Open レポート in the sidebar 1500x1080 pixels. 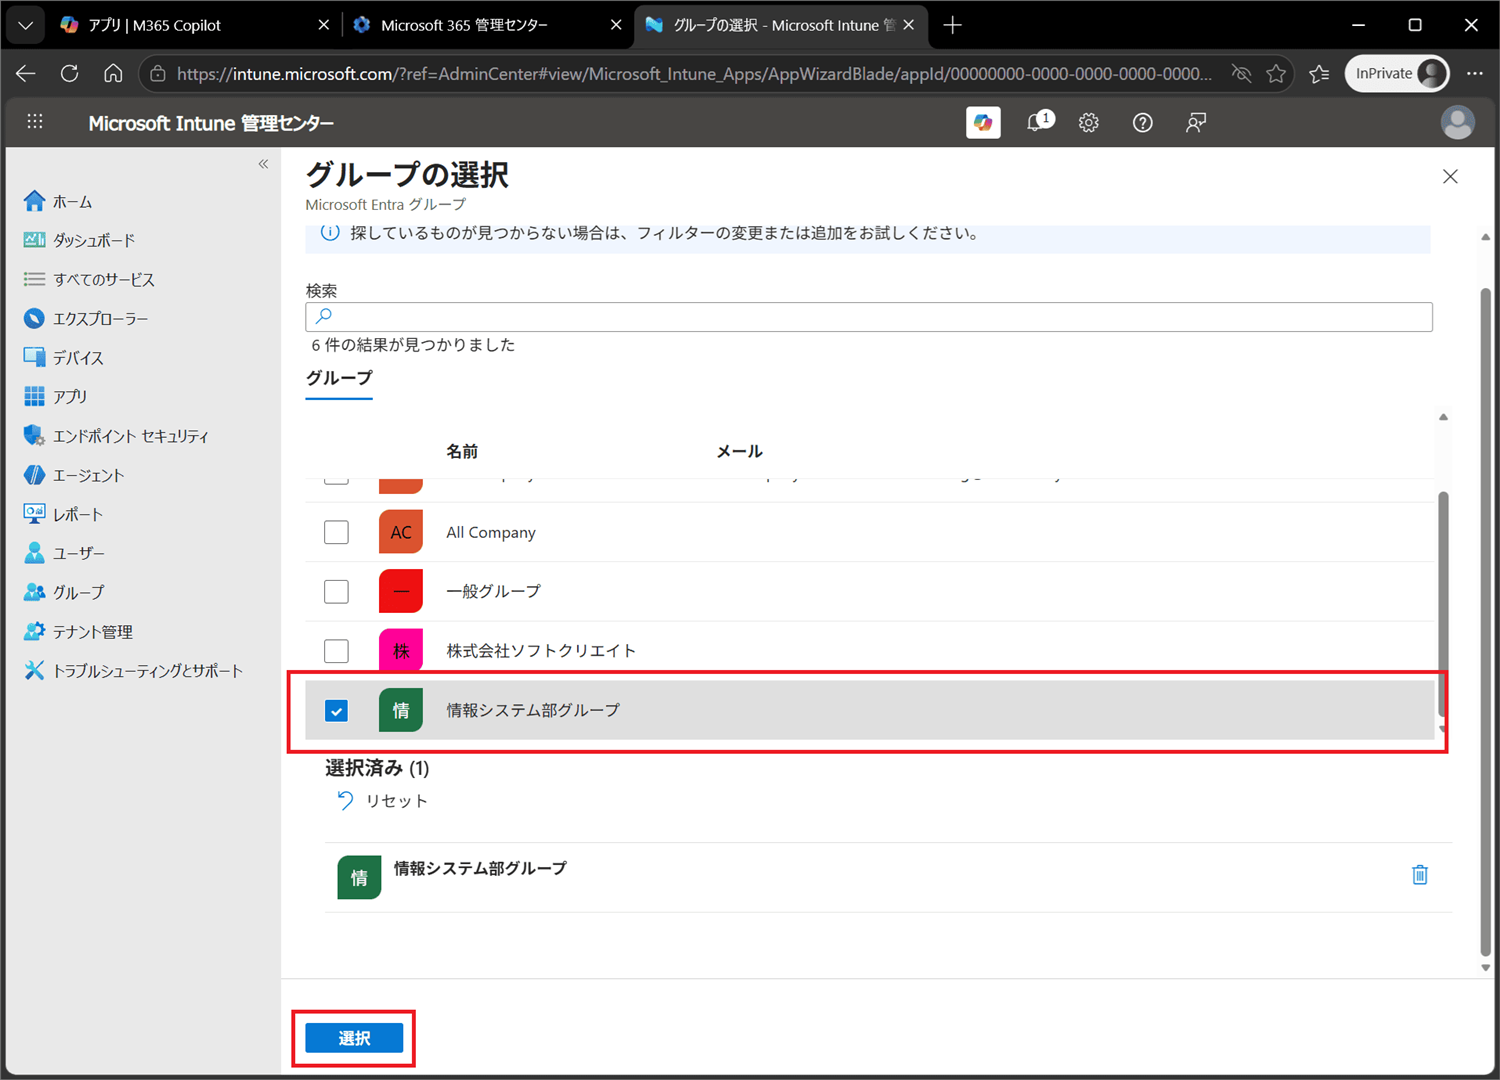click(77, 514)
